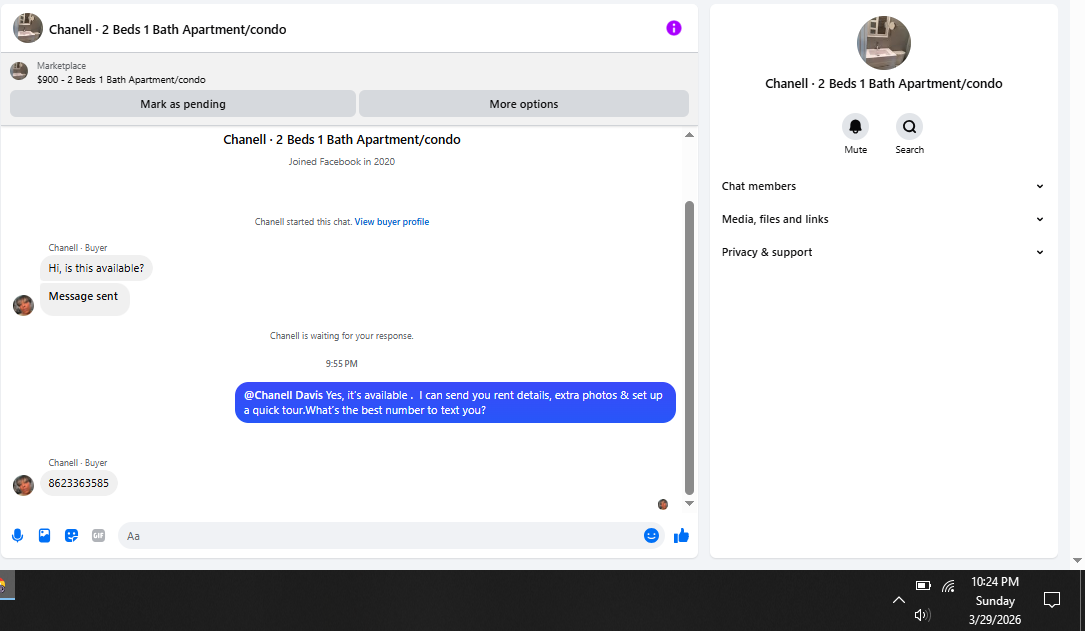Open the GIF picker icon
1085x631 pixels.
tap(98, 536)
